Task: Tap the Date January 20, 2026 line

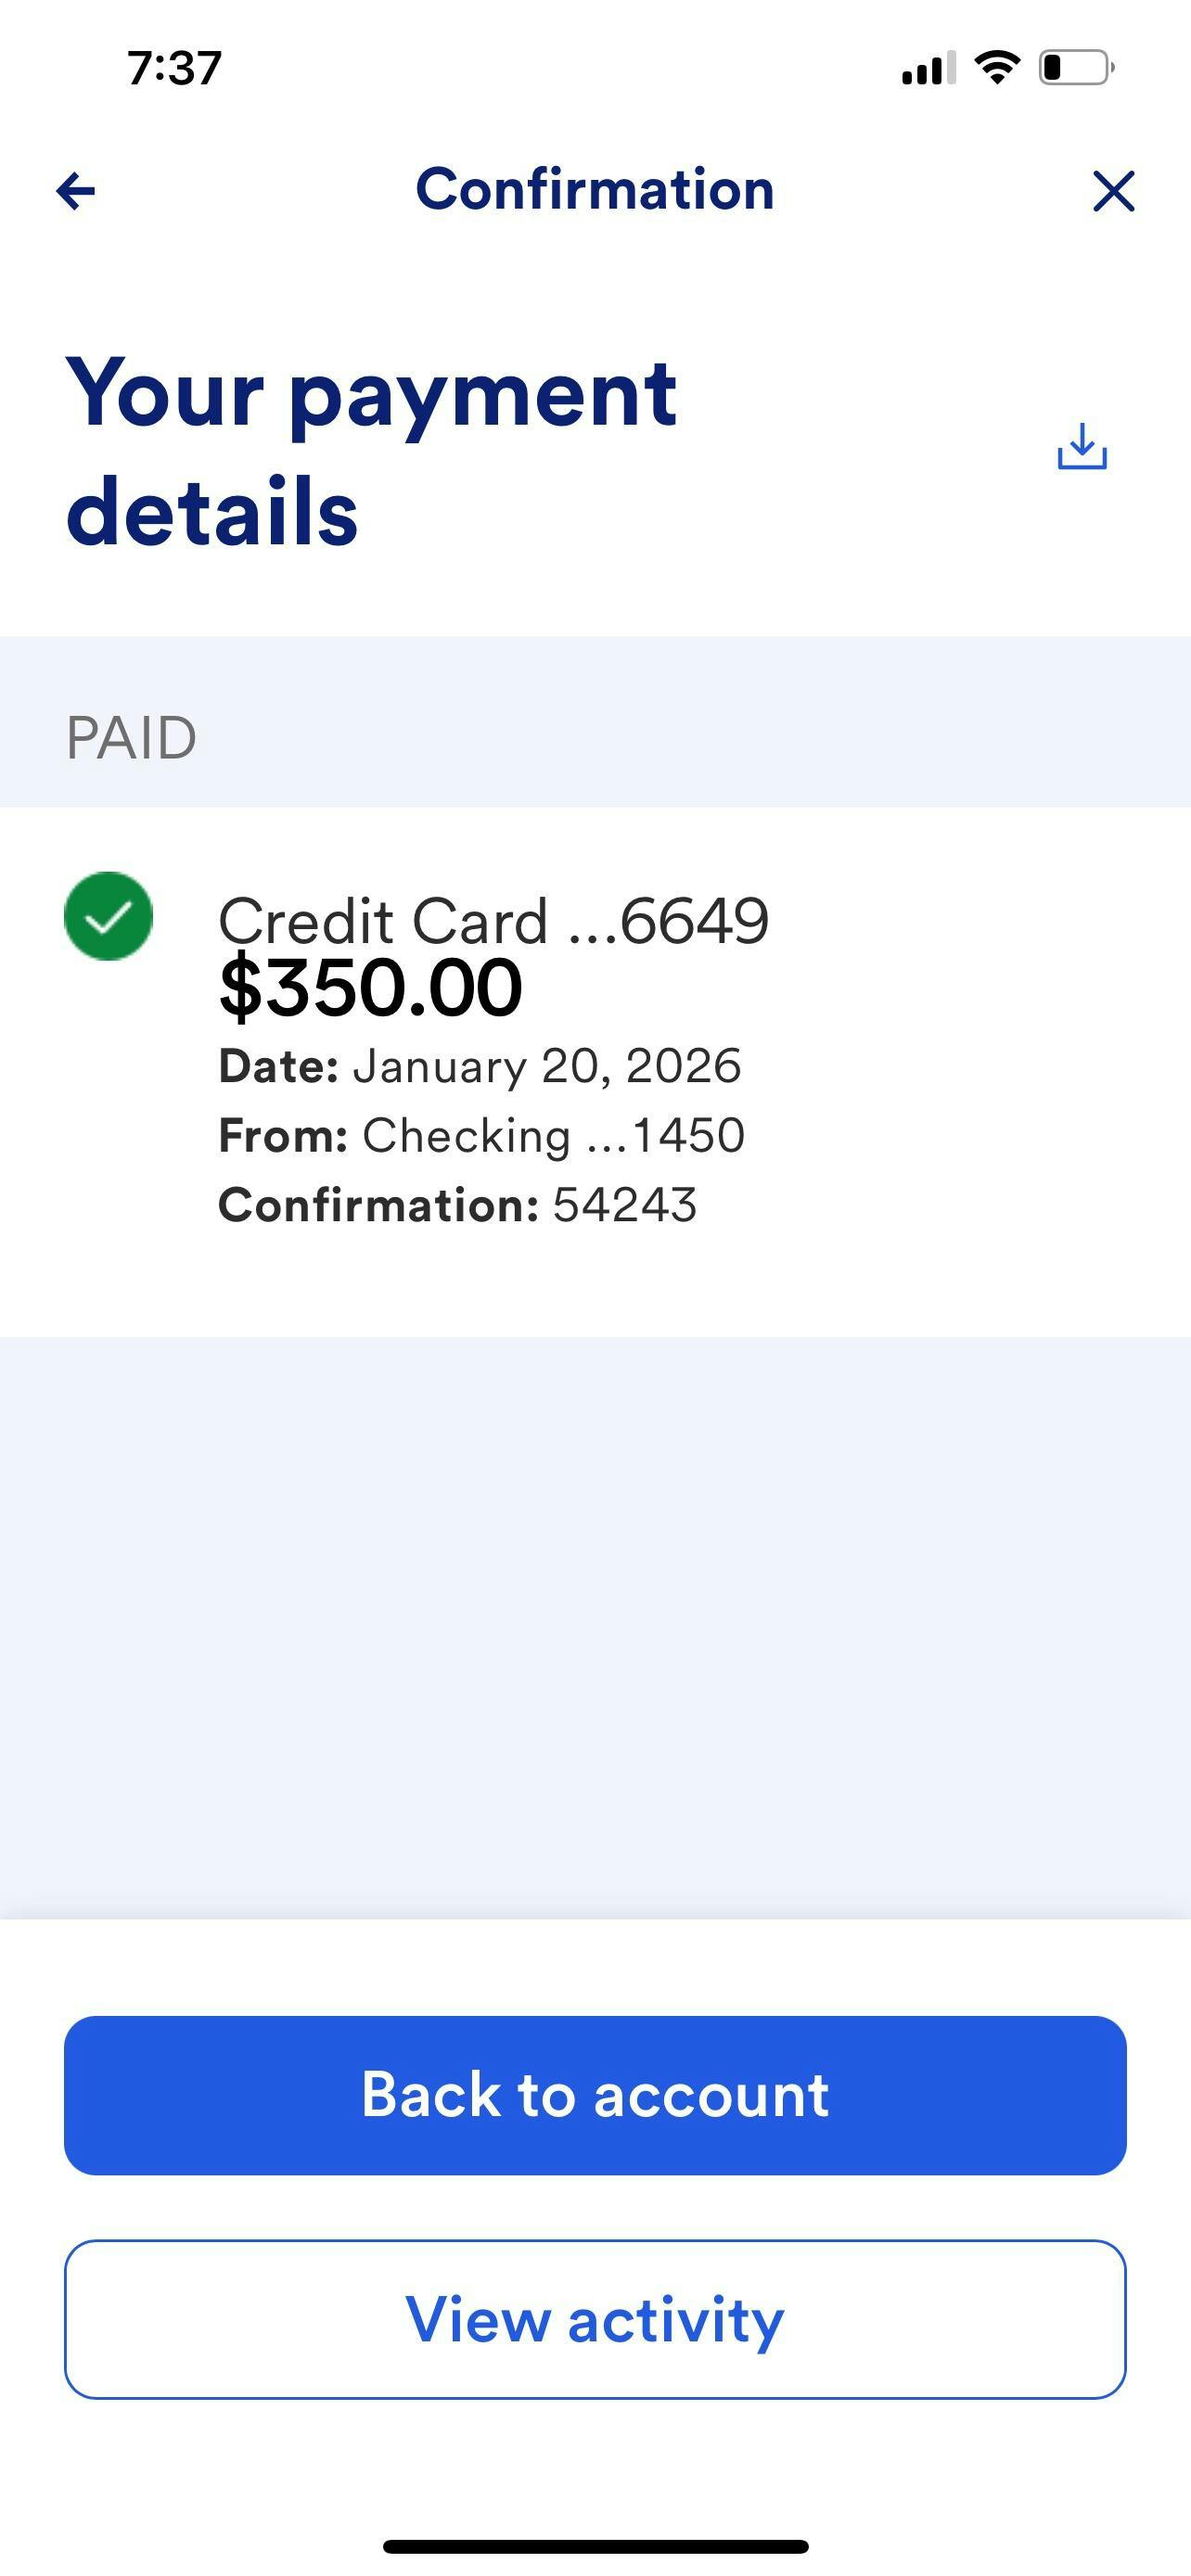Action: (480, 1066)
